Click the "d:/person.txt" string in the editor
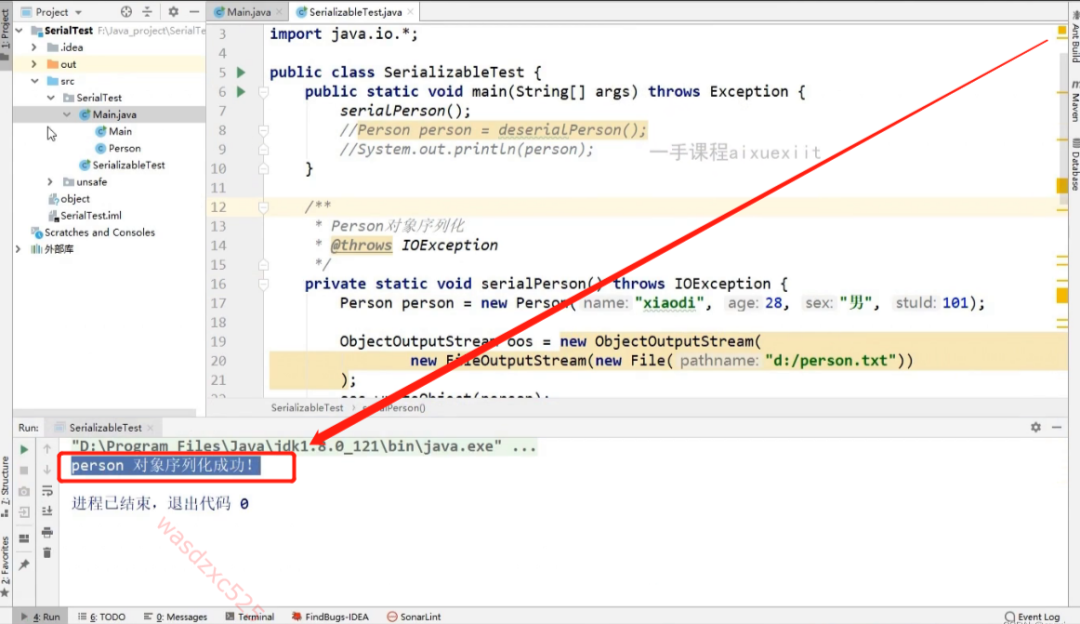This screenshot has height=624, width=1080. click(x=831, y=361)
